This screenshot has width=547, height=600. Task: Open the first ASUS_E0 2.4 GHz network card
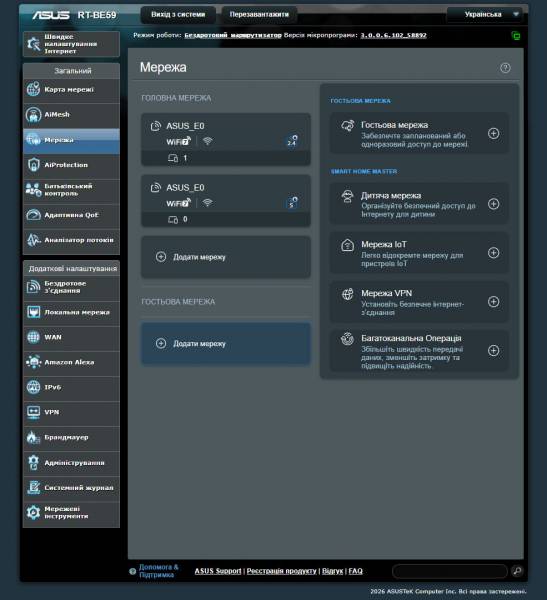pyautogui.click(x=226, y=139)
